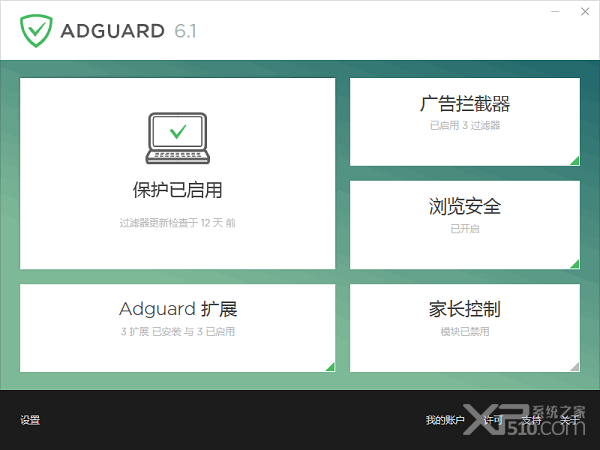Click 已启用 3 过滤器 subtitle
This screenshot has width=600, height=450.
click(x=465, y=126)
